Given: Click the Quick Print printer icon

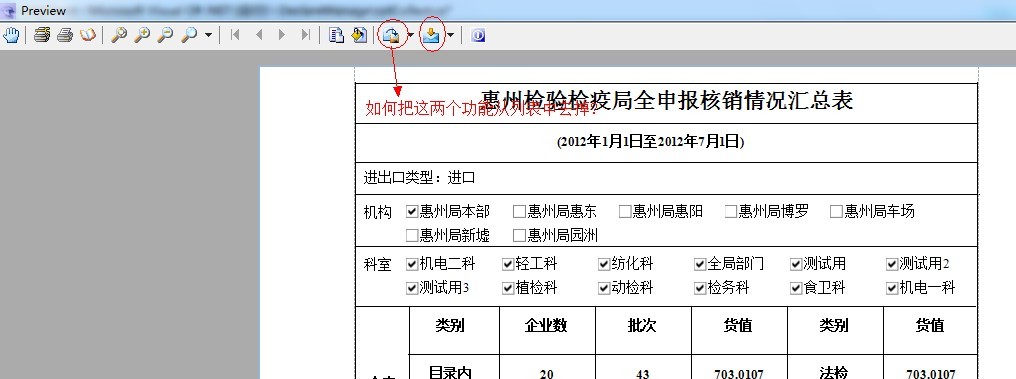Looking at the screenshot, I should point(65,35).
